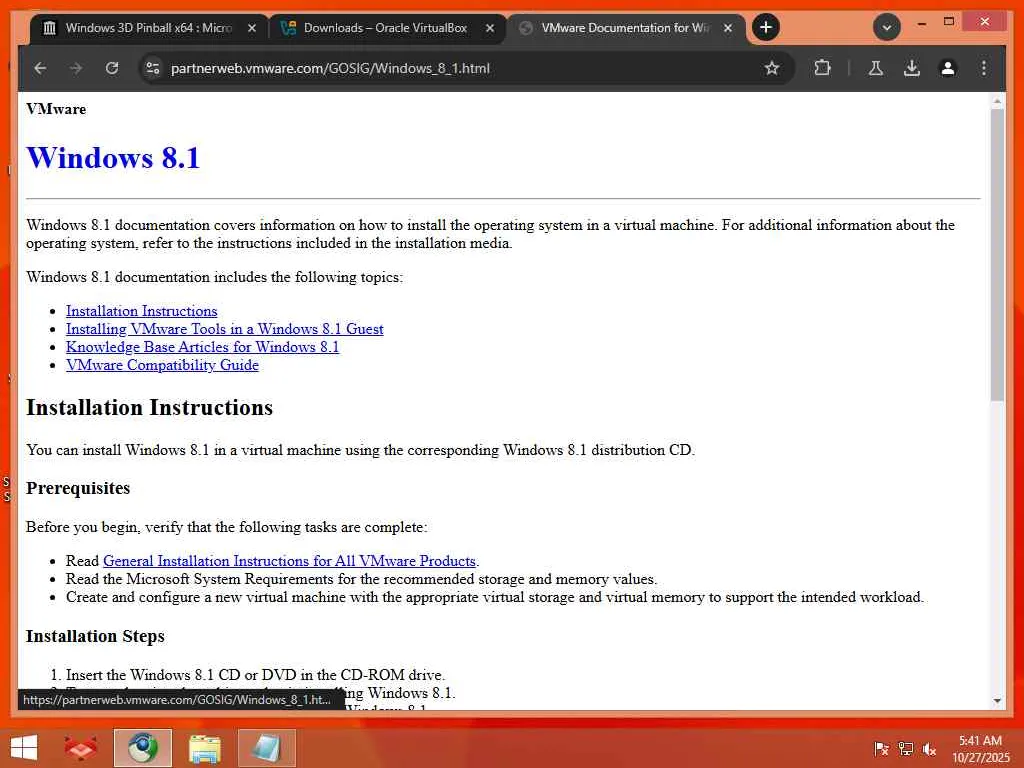Open network status tray icon
This screenshot has height=768, width=1024.
905,749
